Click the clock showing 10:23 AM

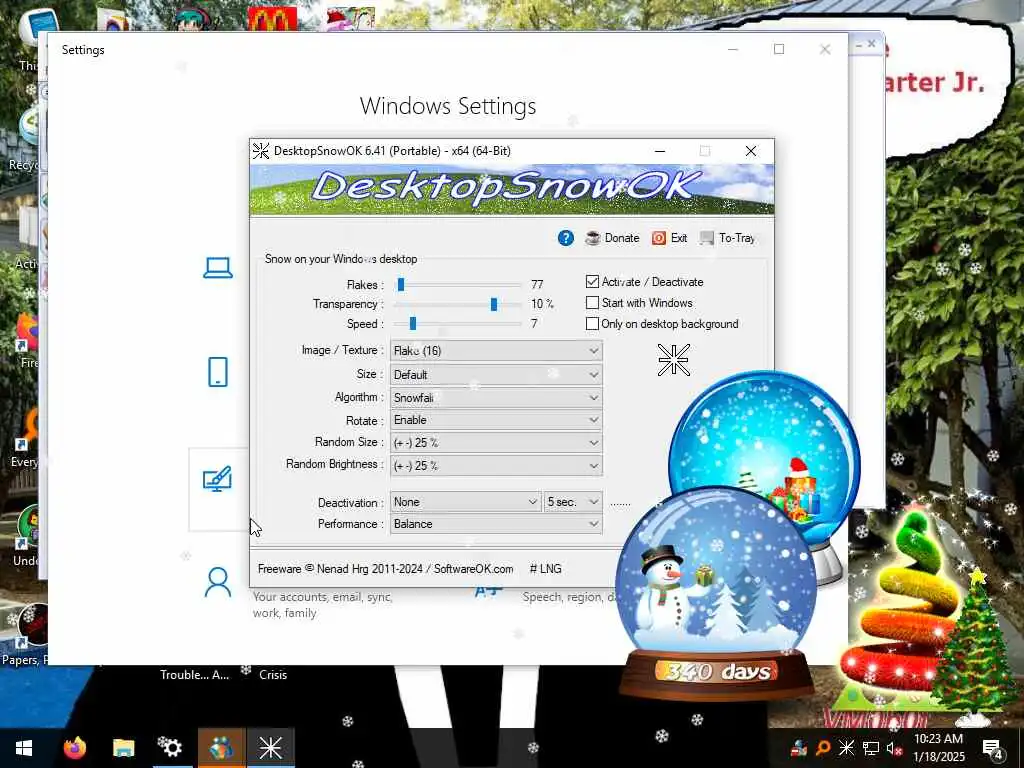tap(938, 739)
